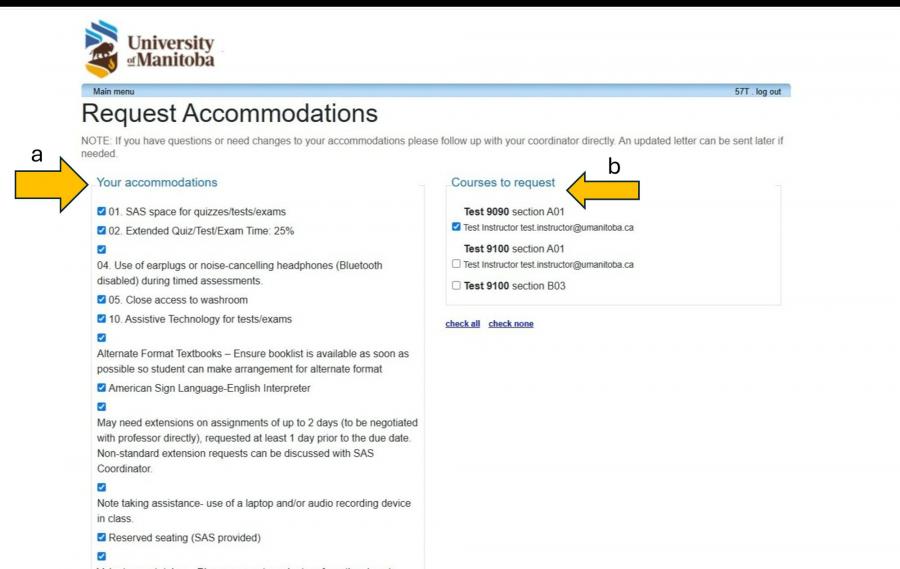Uncheck SAS space for quizzes/tests/exams

(102, 212)
